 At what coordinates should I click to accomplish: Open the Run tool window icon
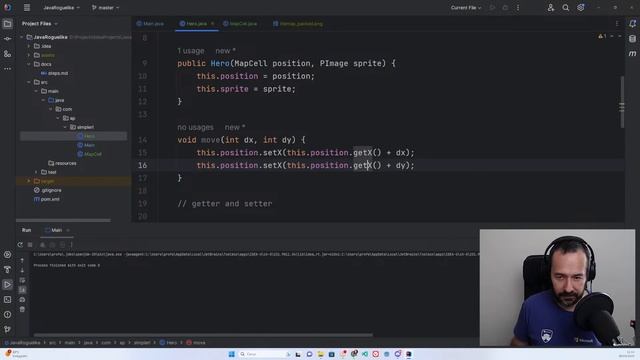pyautogui.click(x=7, y=284)
